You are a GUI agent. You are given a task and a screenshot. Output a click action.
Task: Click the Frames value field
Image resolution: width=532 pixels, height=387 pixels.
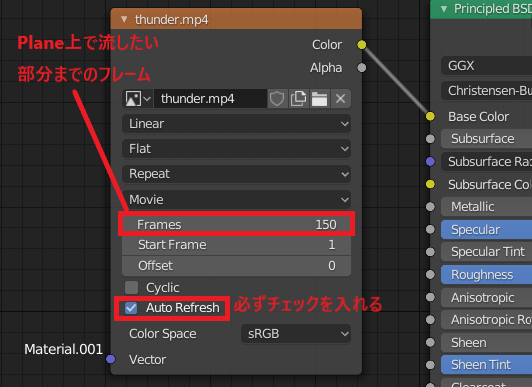(x=236, y=224)
